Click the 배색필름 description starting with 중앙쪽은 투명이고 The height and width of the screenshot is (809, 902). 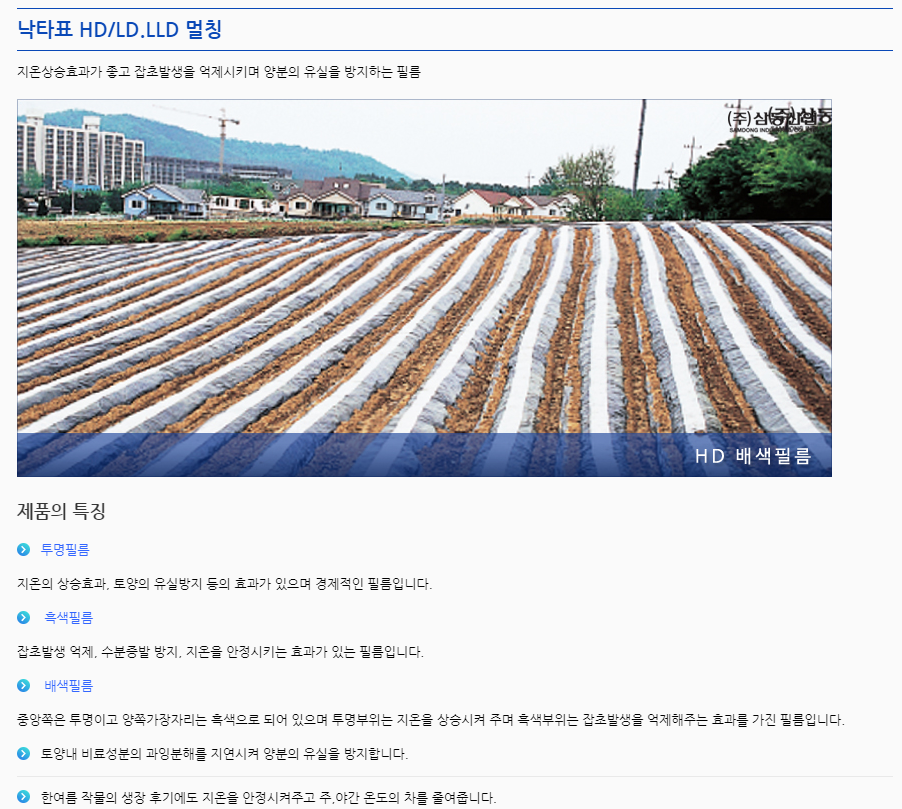coord(430,719)
